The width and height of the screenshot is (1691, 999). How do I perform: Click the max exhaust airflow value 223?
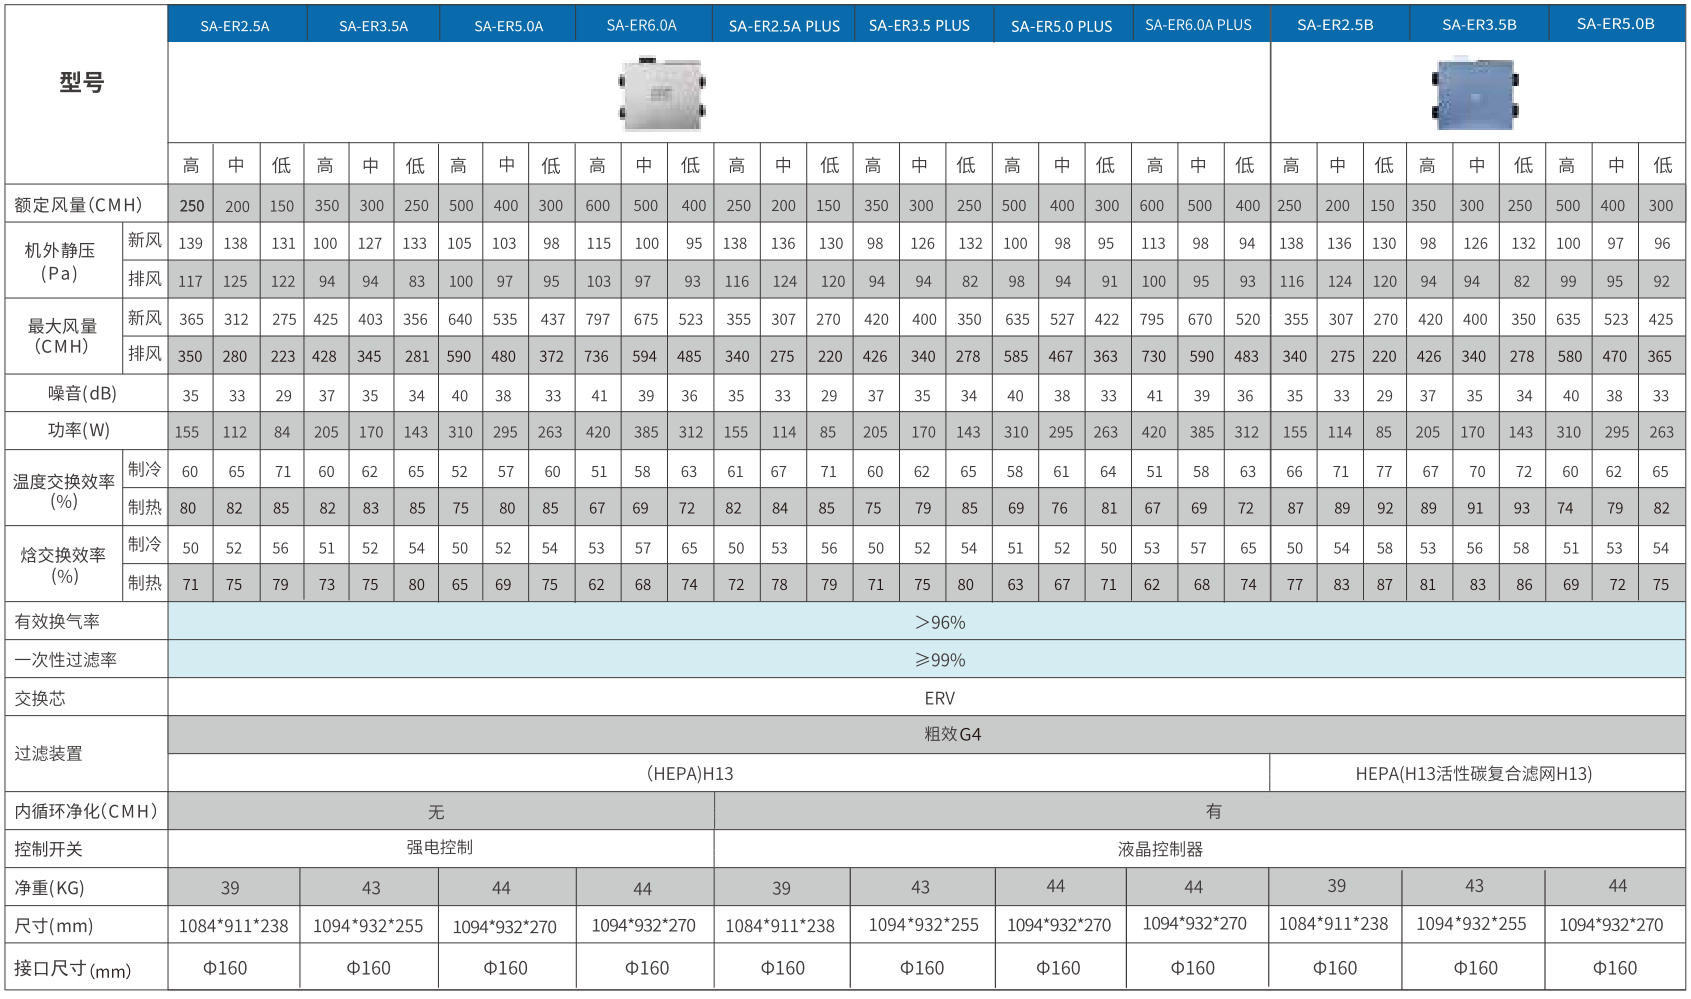(x=283, y=356)
